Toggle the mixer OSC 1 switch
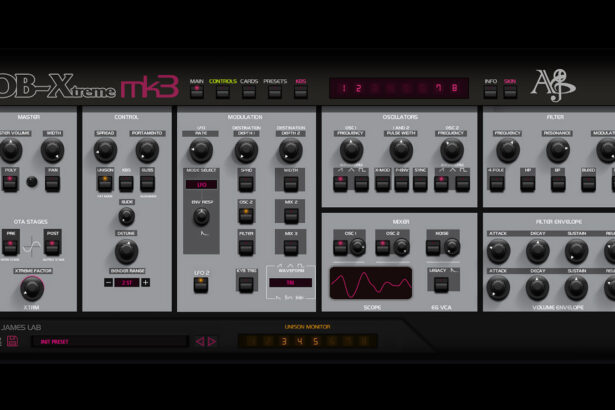Image resolution: width=615 pixels, height=410 pixels. [x=340, y=248]
